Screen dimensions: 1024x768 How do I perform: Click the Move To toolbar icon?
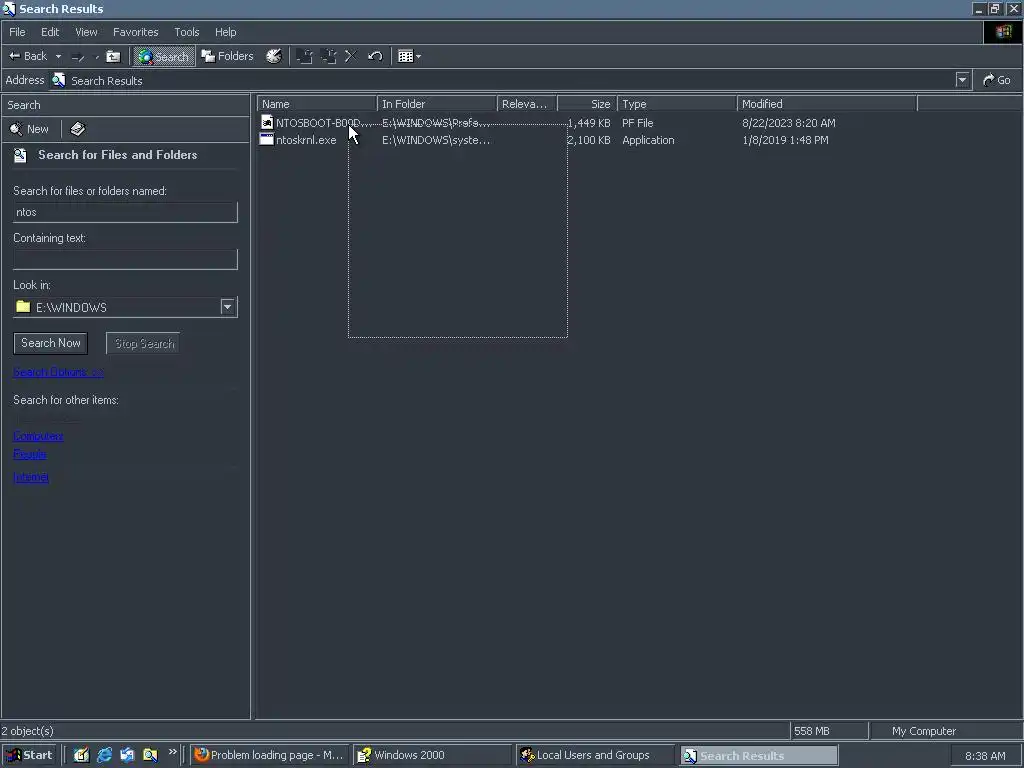pos(304,56)
